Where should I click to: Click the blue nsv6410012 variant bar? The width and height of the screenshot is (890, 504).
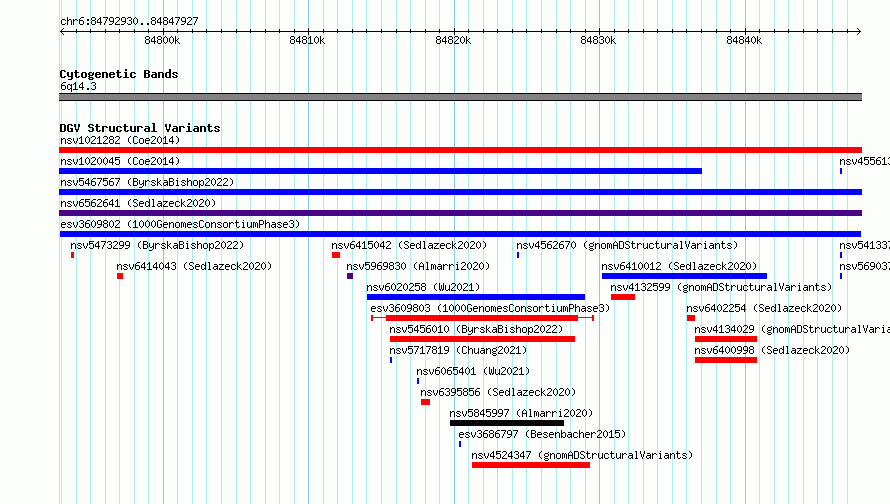click(x=685, y=276)
